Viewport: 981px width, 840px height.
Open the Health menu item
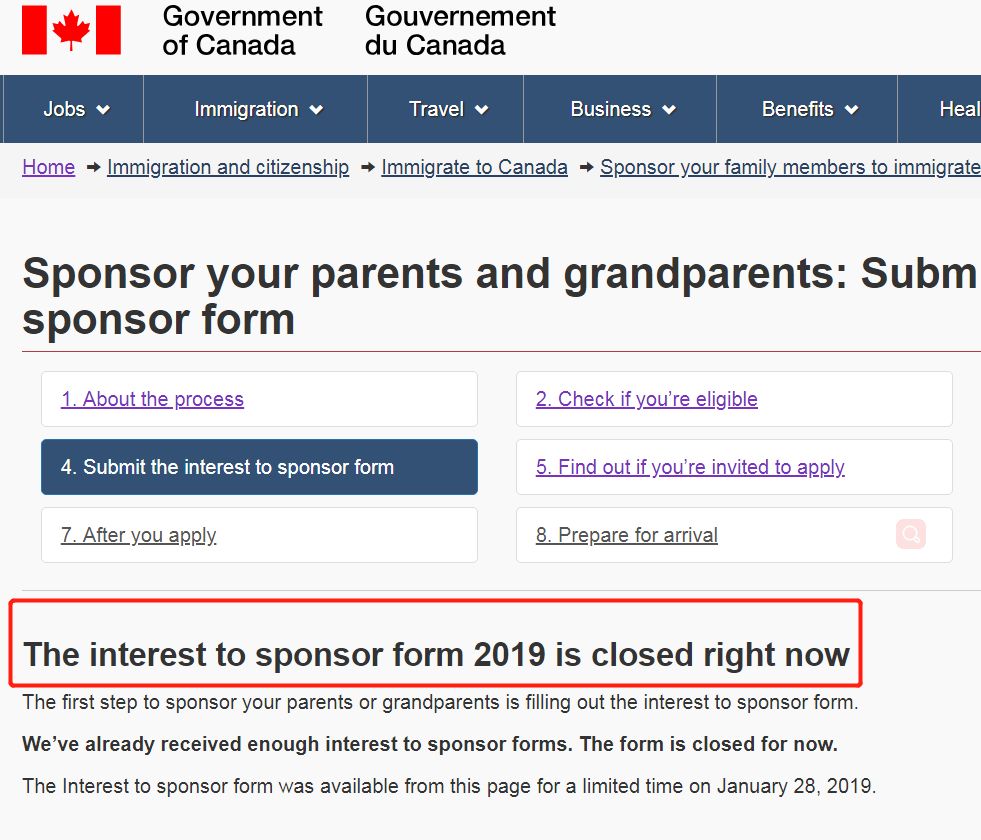click(958, 109)
